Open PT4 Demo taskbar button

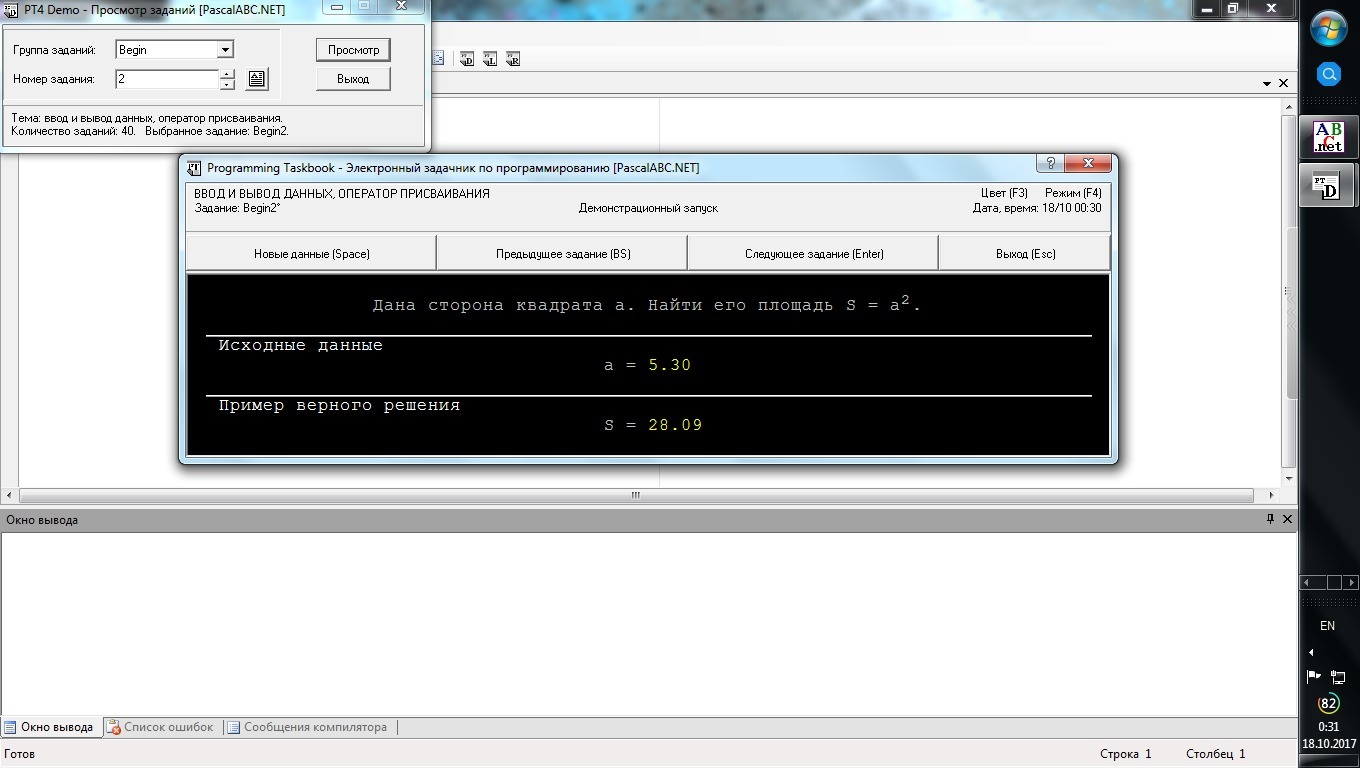1328,186
